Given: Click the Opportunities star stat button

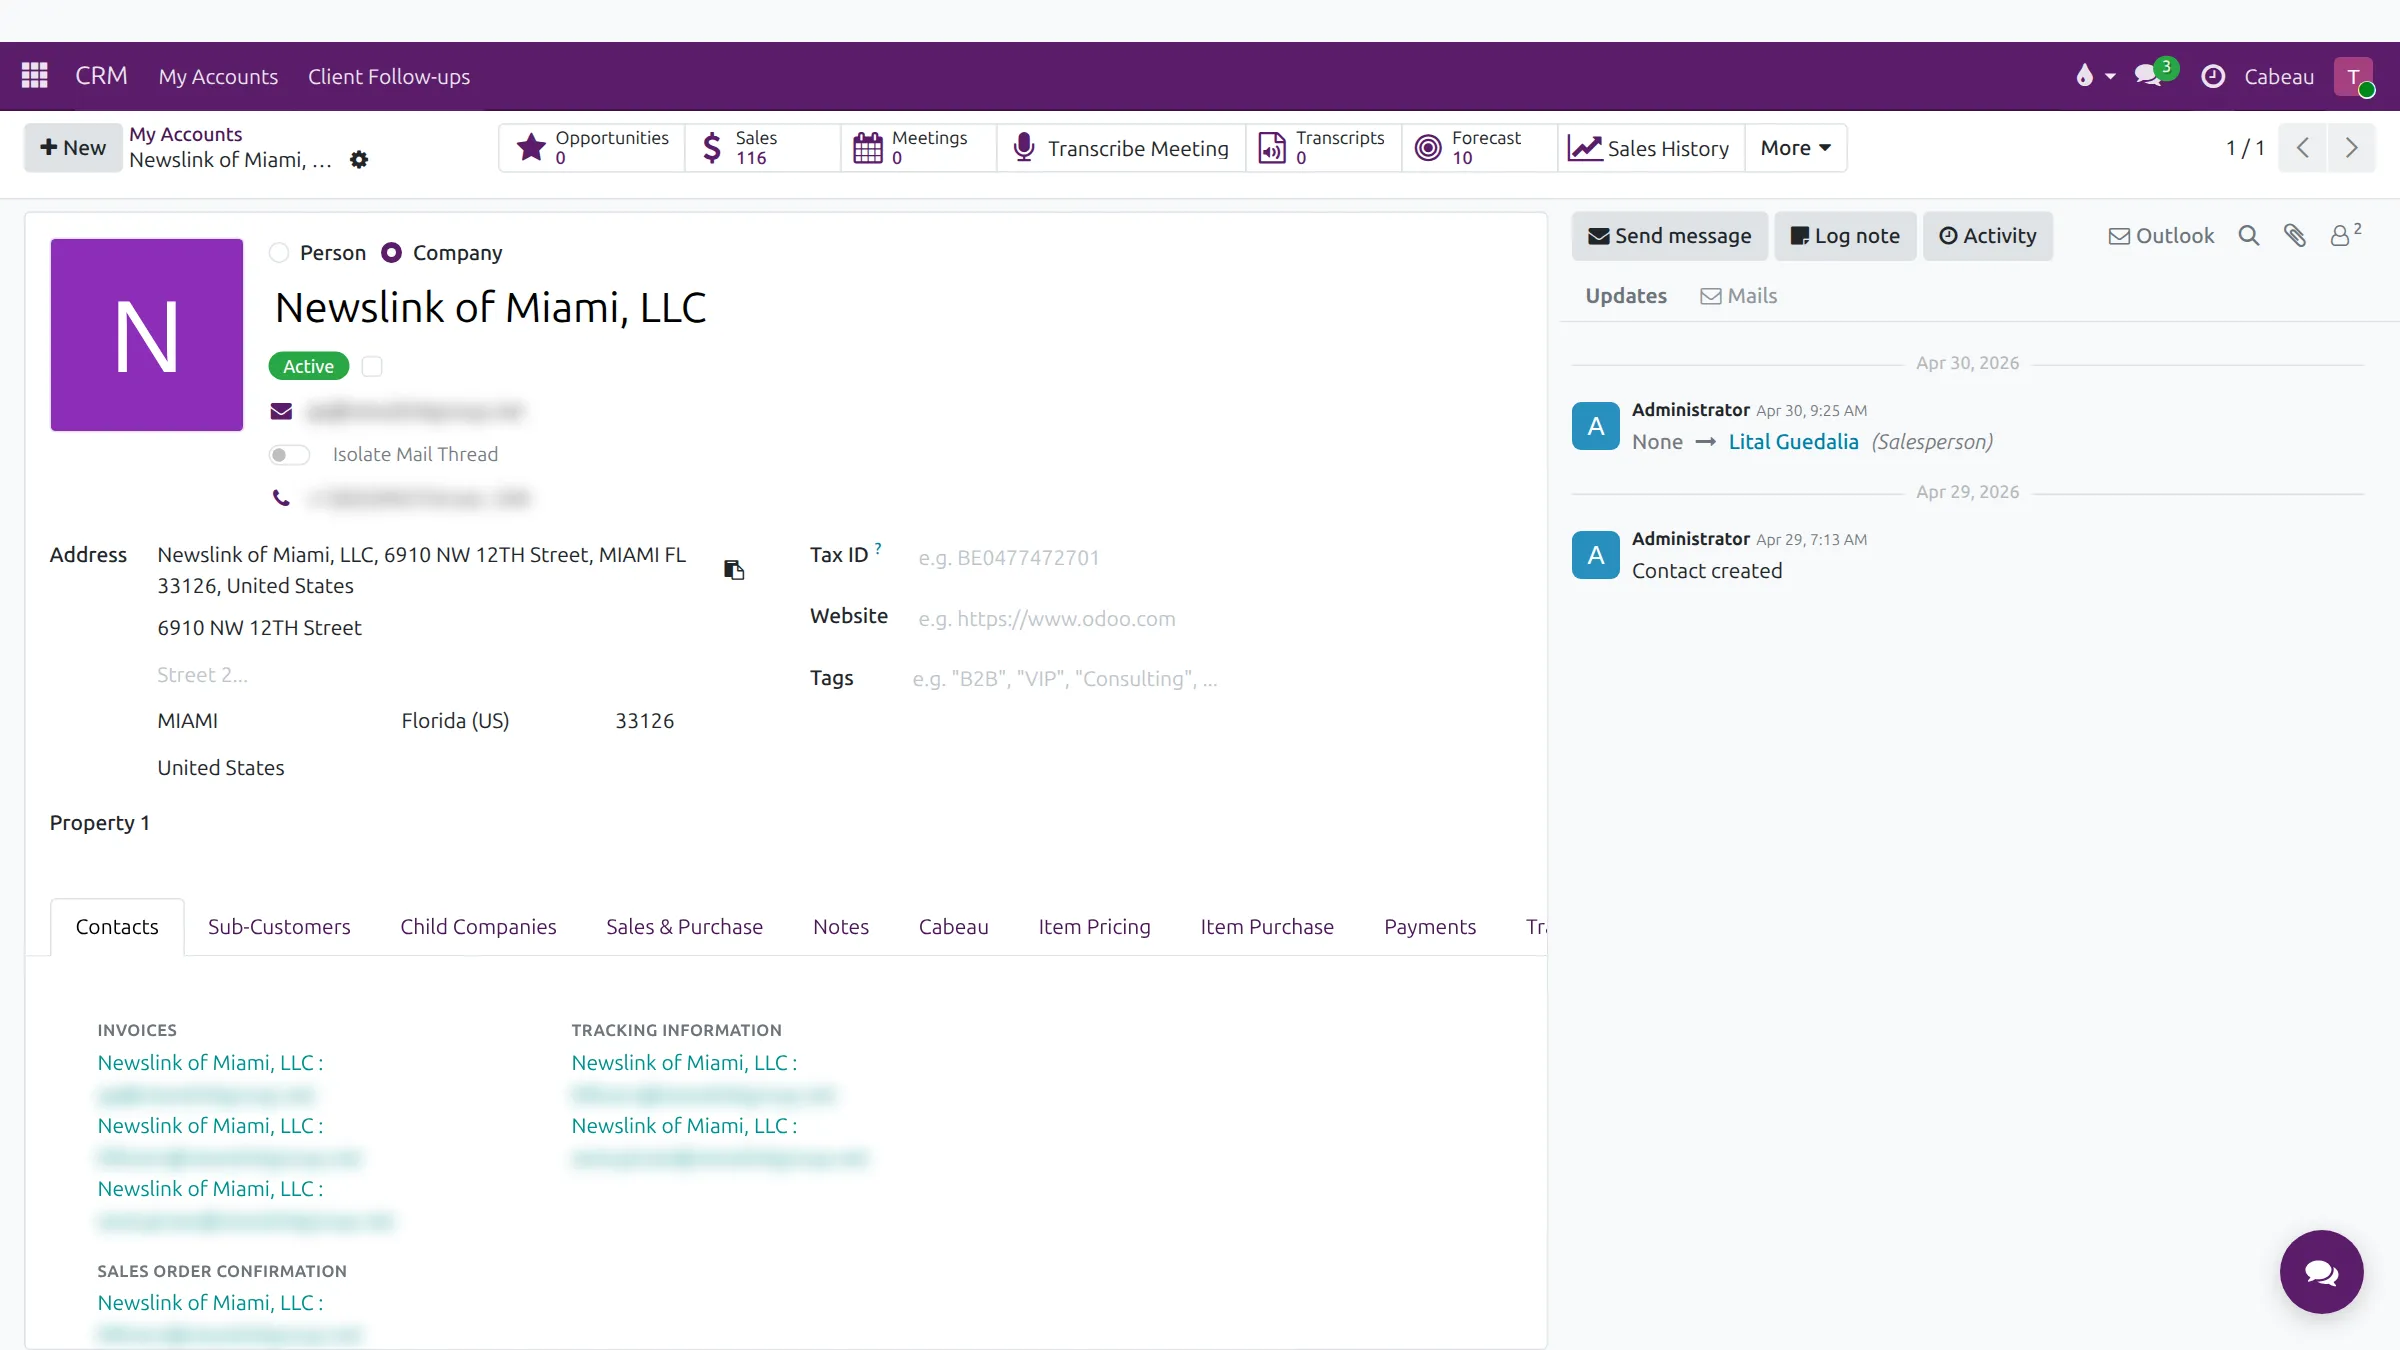Looking at the screenshot, I should tap(592, 148).
